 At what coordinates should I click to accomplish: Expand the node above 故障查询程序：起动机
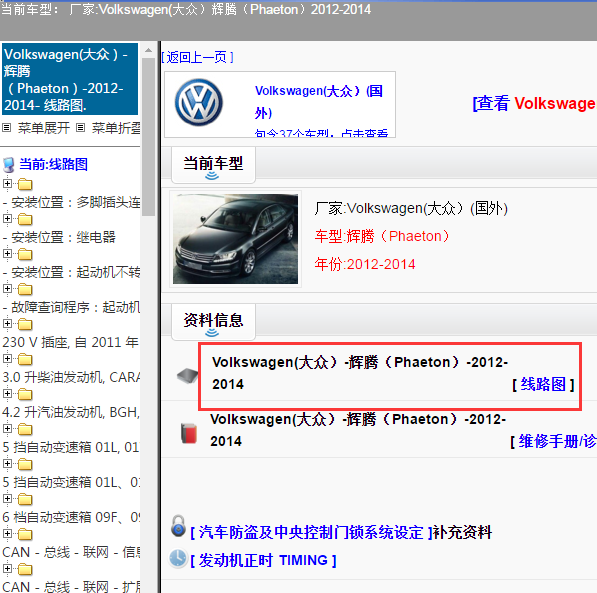(7, 289)
